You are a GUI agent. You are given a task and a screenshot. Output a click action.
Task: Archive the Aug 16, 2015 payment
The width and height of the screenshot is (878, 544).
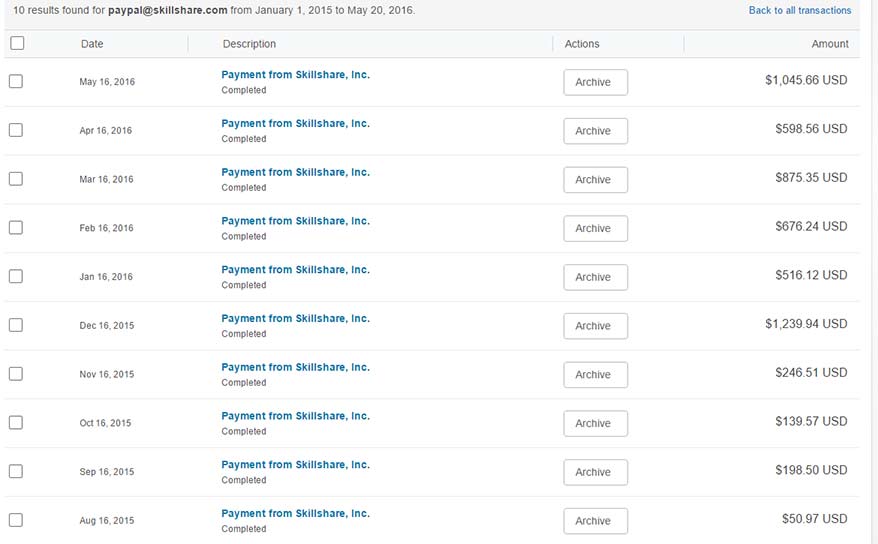(x=595, y=521)
